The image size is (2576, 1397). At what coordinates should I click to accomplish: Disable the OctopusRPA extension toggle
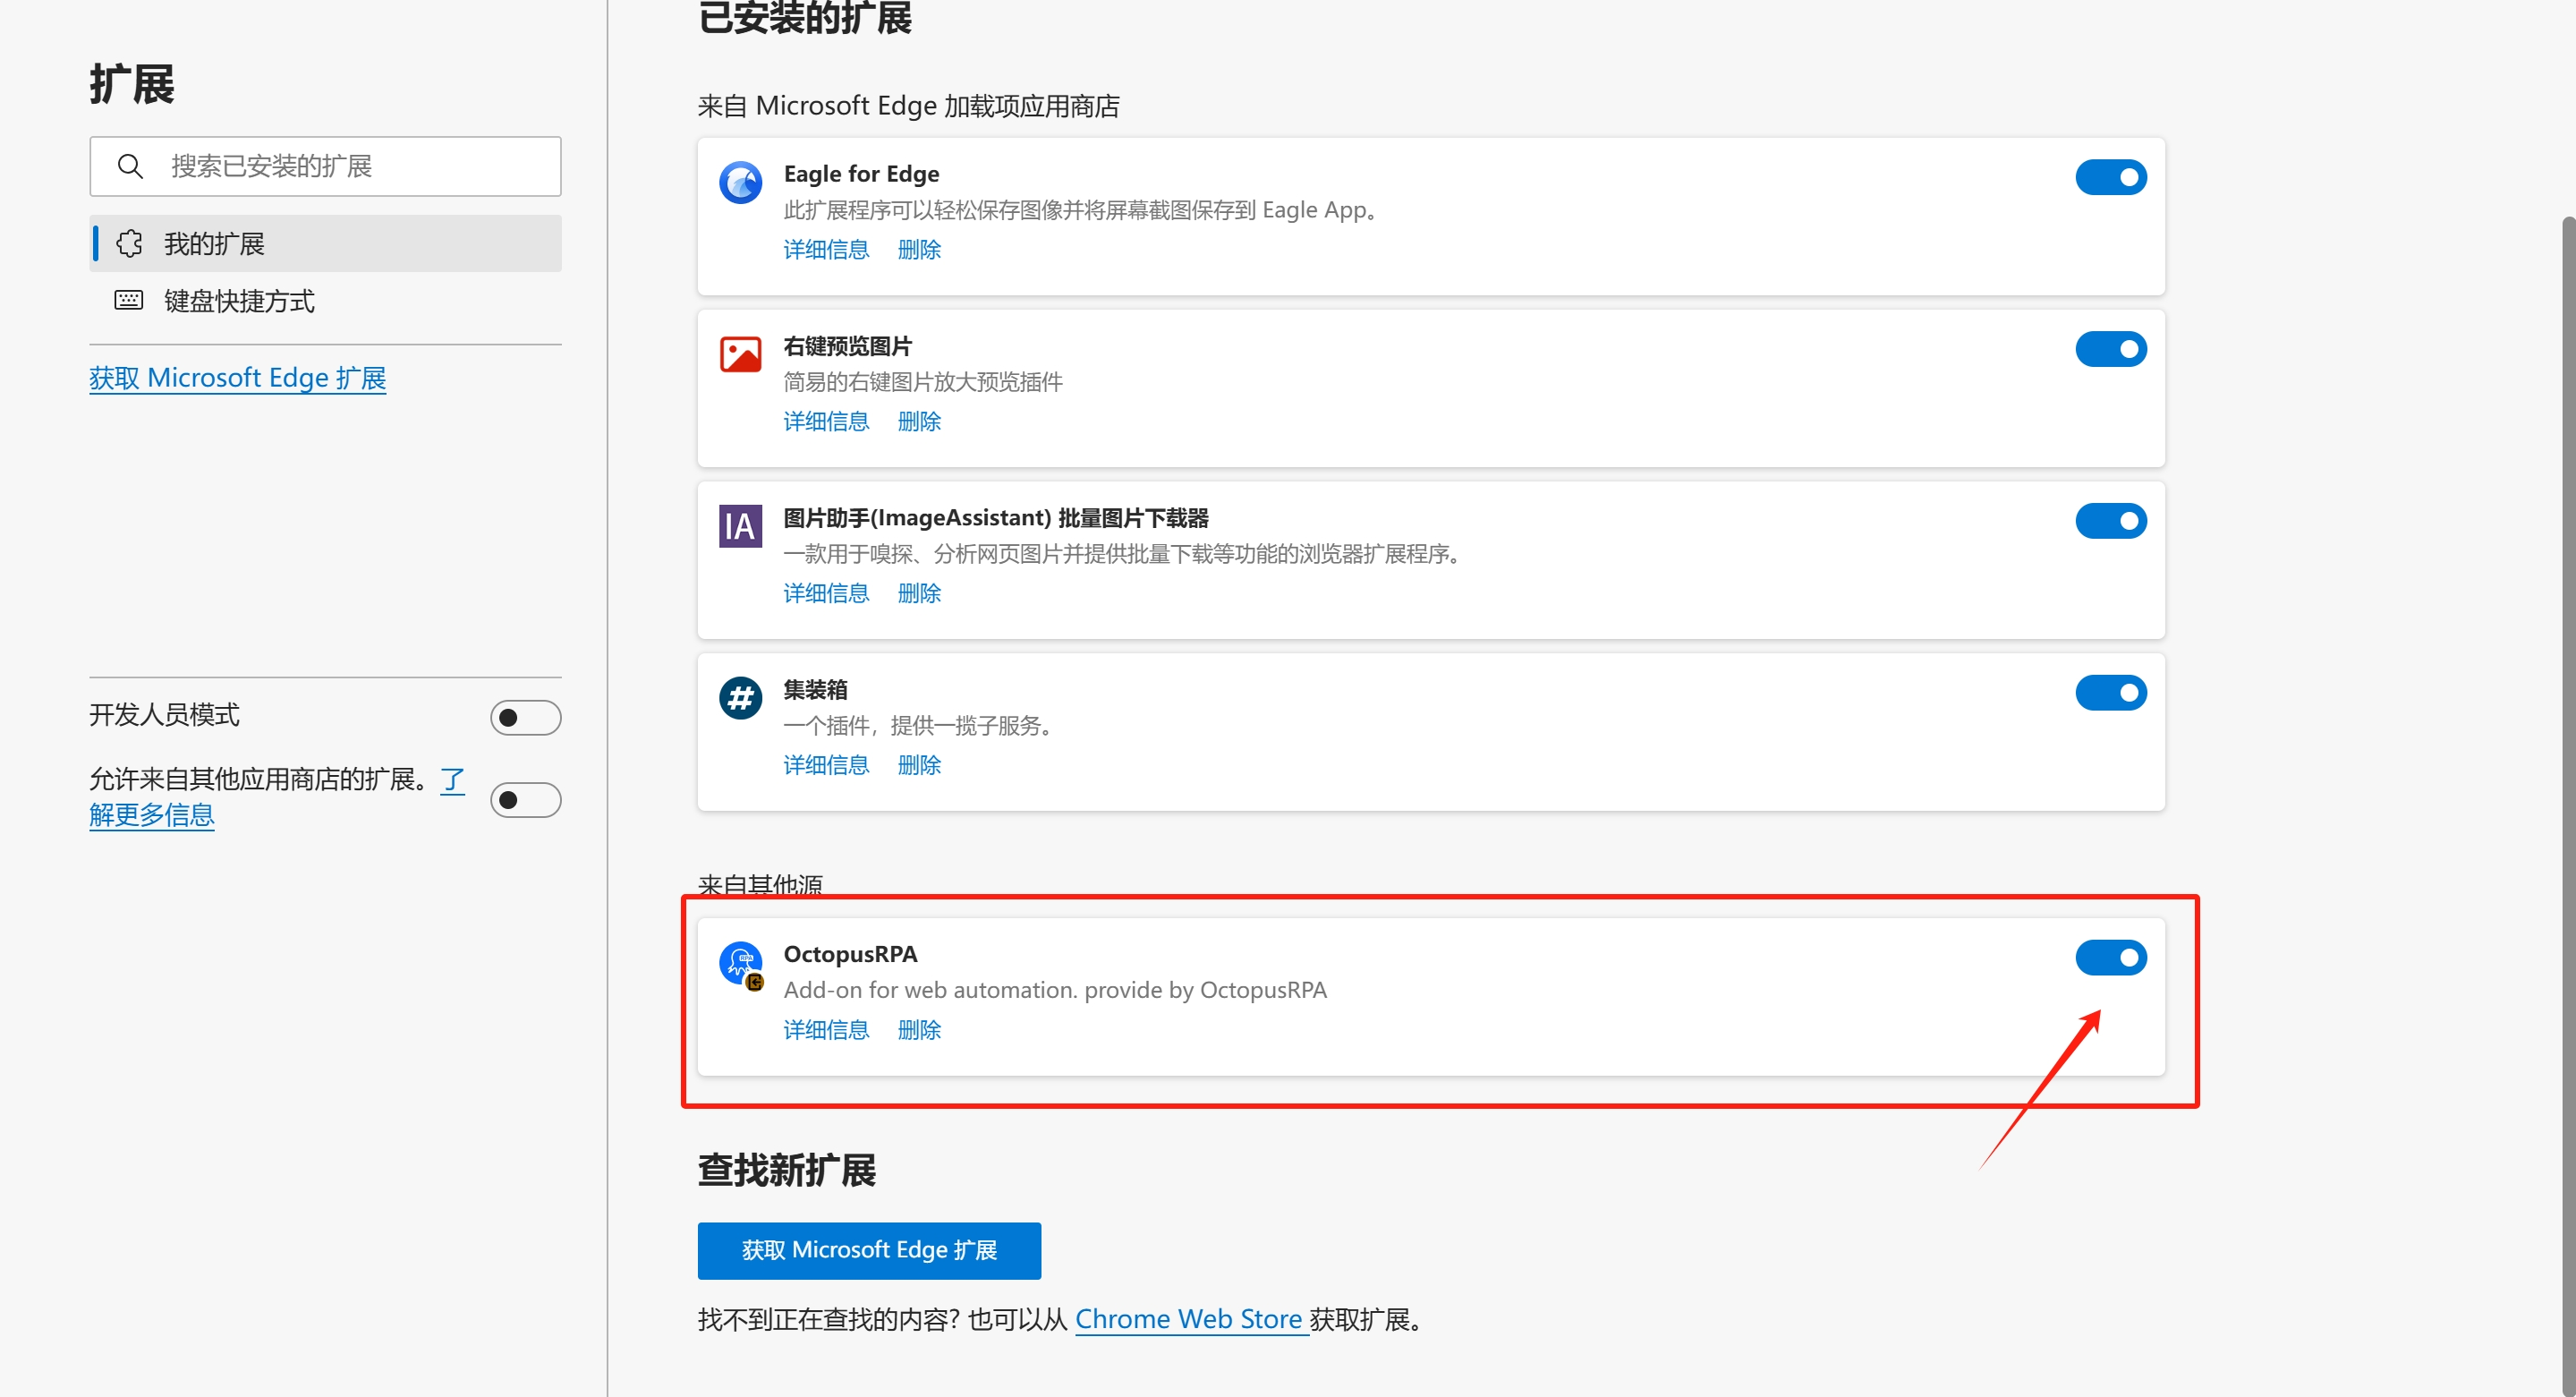[2111, 957]
